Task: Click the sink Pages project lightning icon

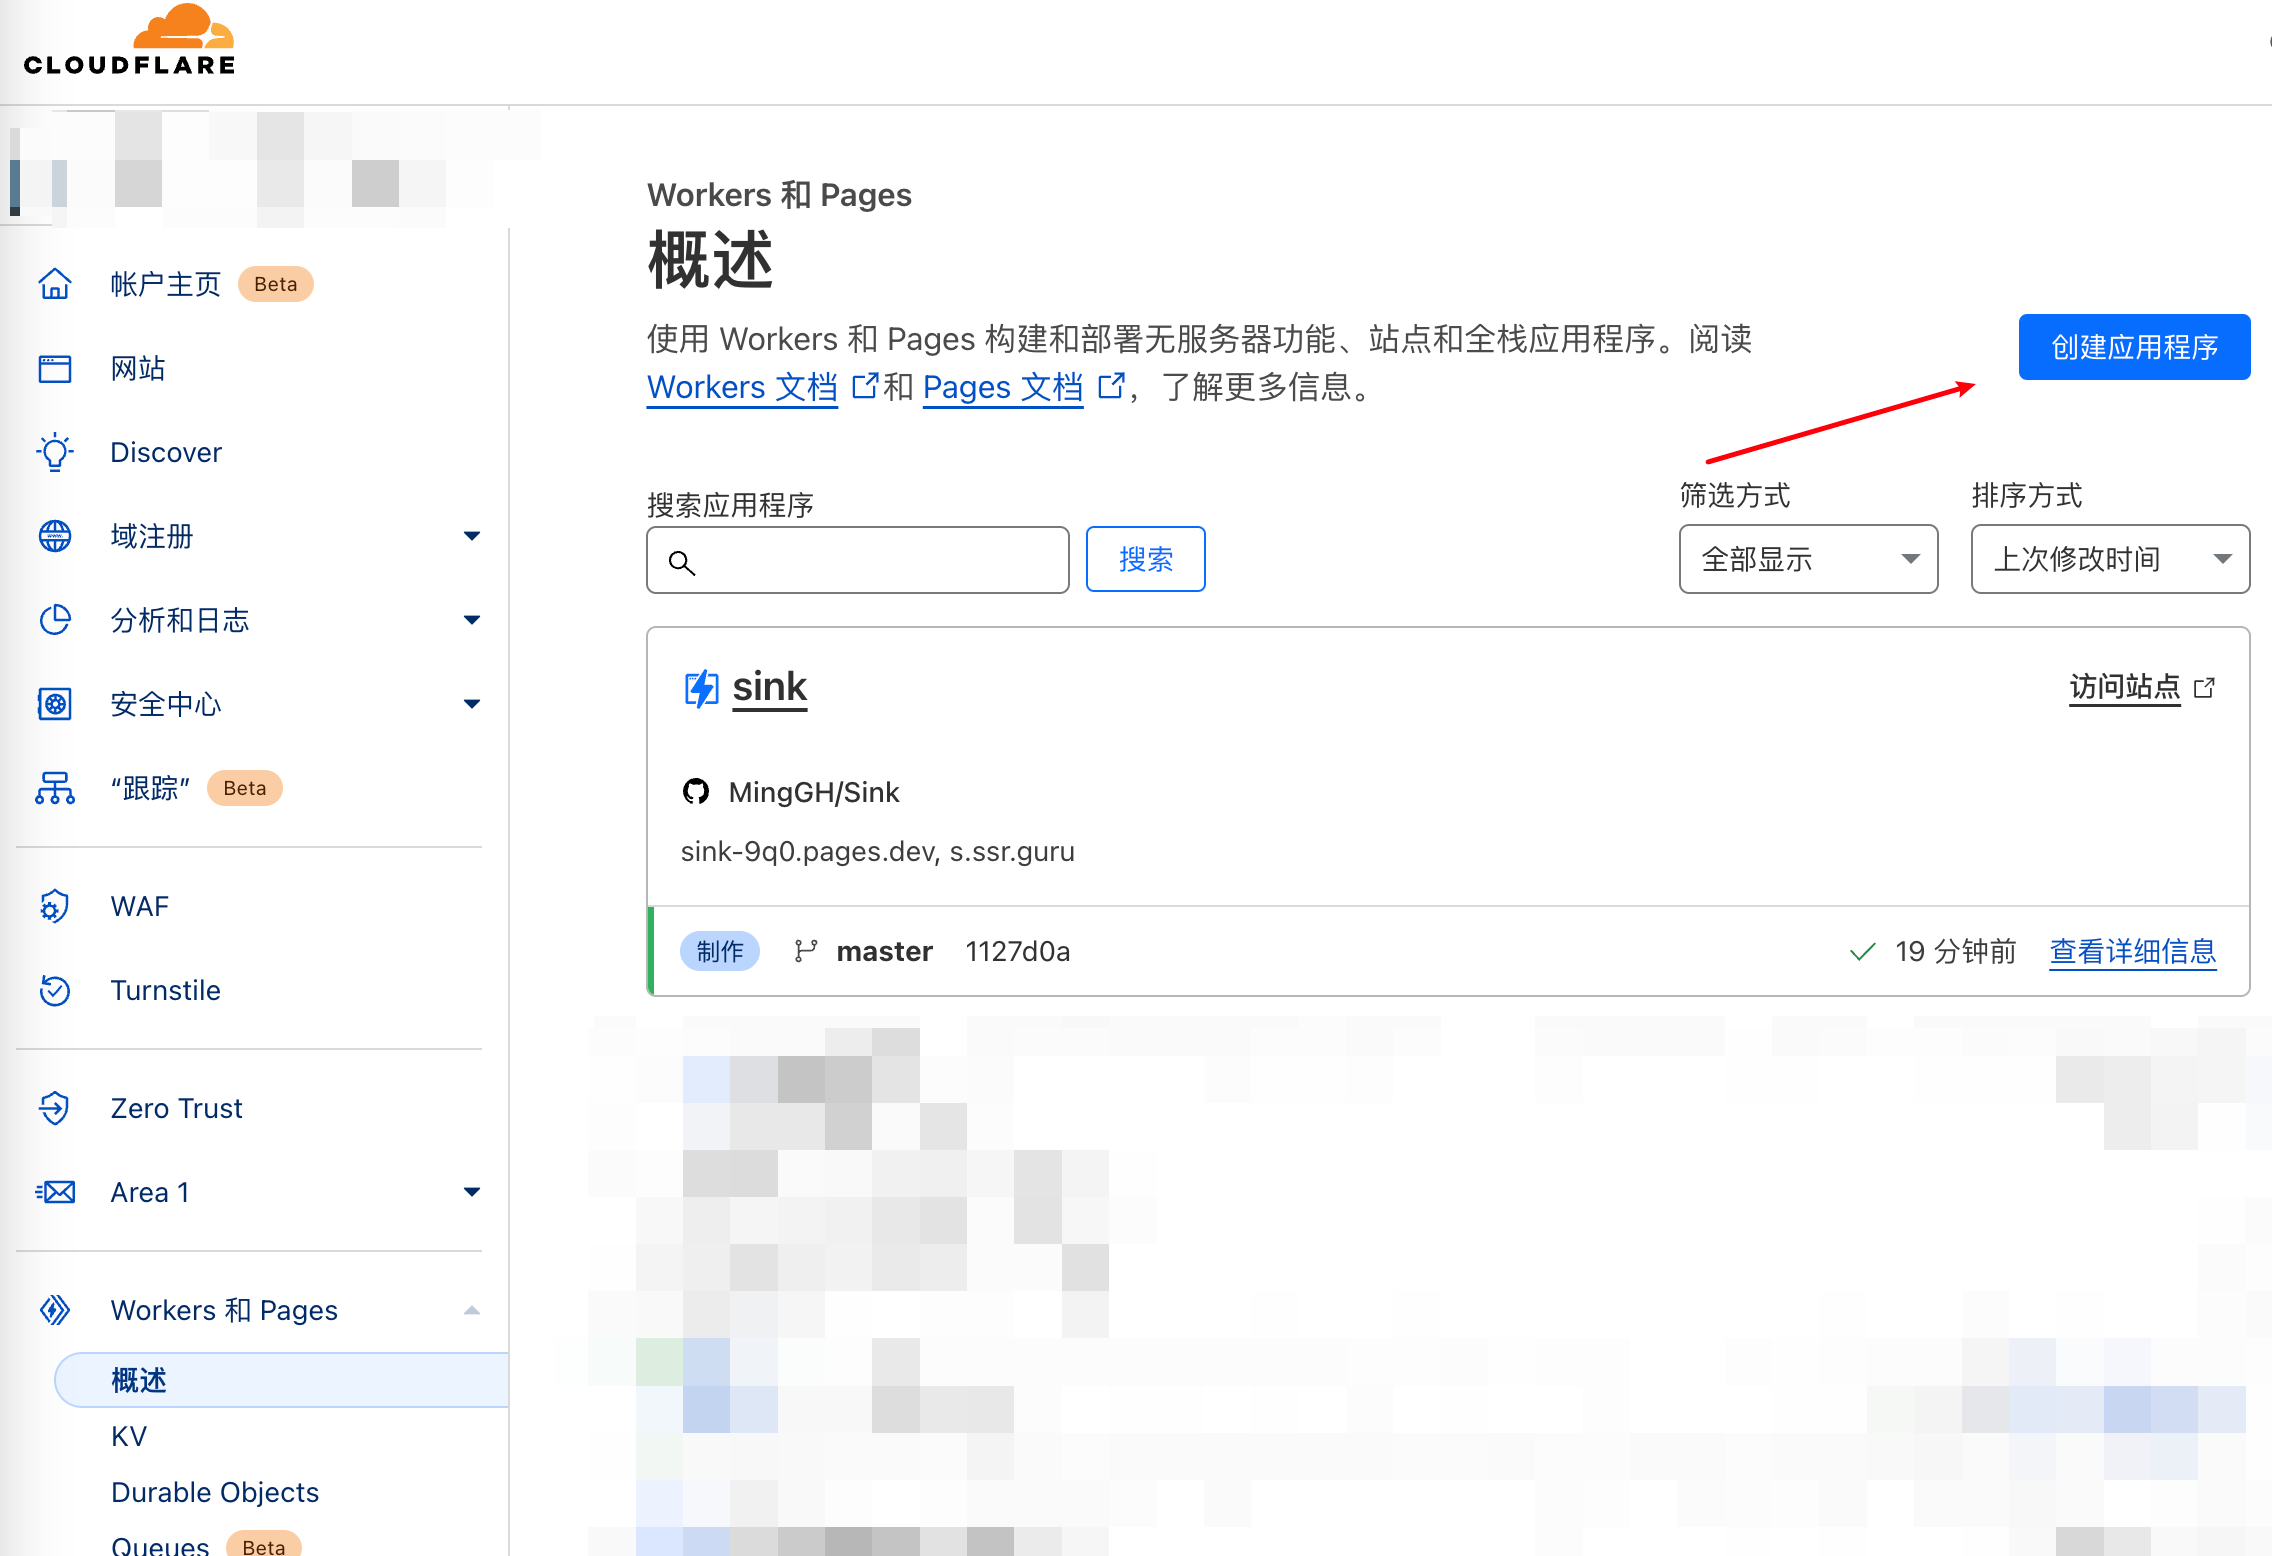Action: 701,688
